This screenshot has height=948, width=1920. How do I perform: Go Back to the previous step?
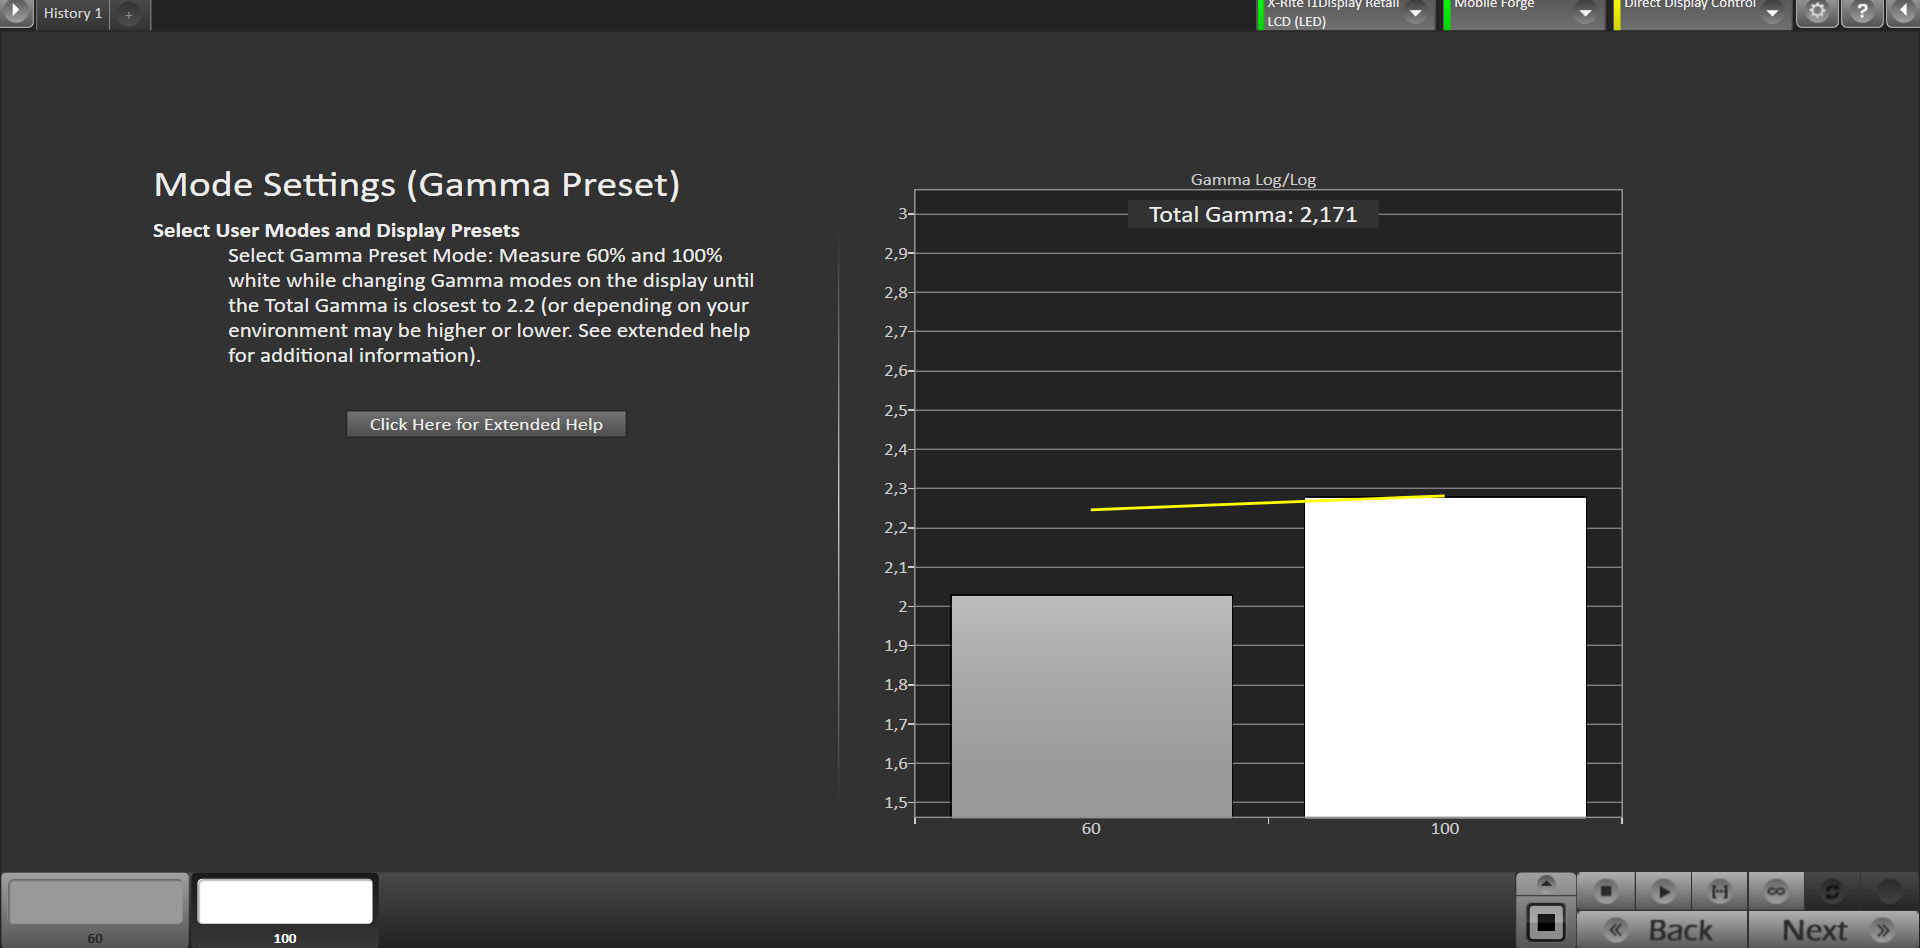[1662, 930]
